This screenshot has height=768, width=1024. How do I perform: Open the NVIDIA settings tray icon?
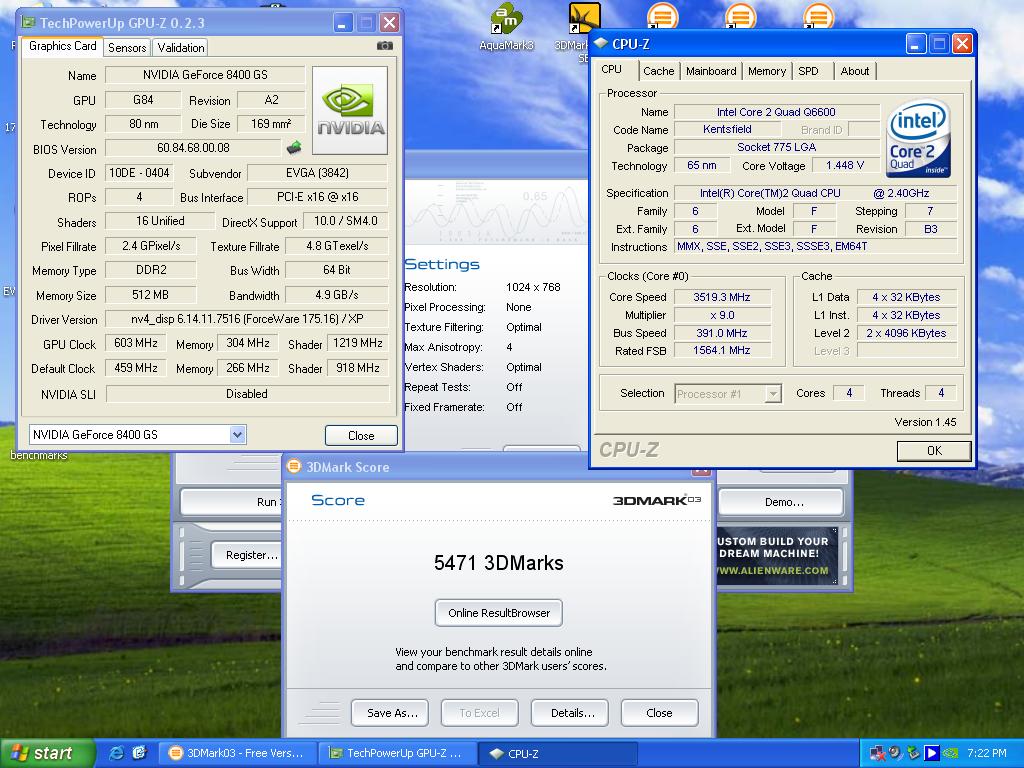click(950, 753)
